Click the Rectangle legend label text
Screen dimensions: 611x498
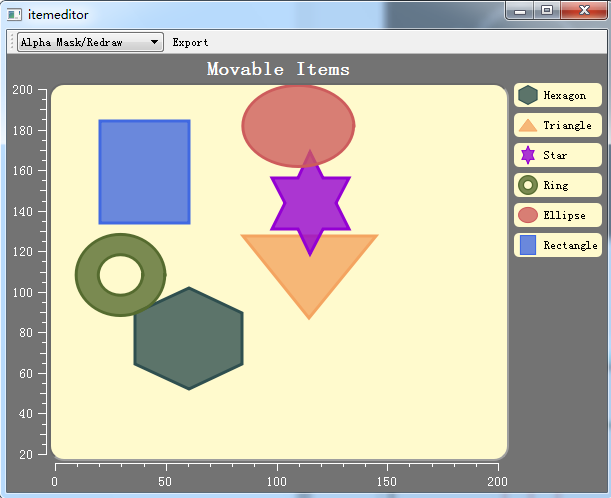[x=570, y=245]
